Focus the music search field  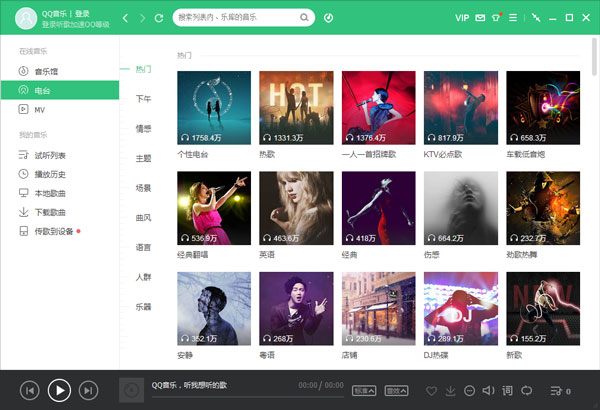(x=243, y=18)
